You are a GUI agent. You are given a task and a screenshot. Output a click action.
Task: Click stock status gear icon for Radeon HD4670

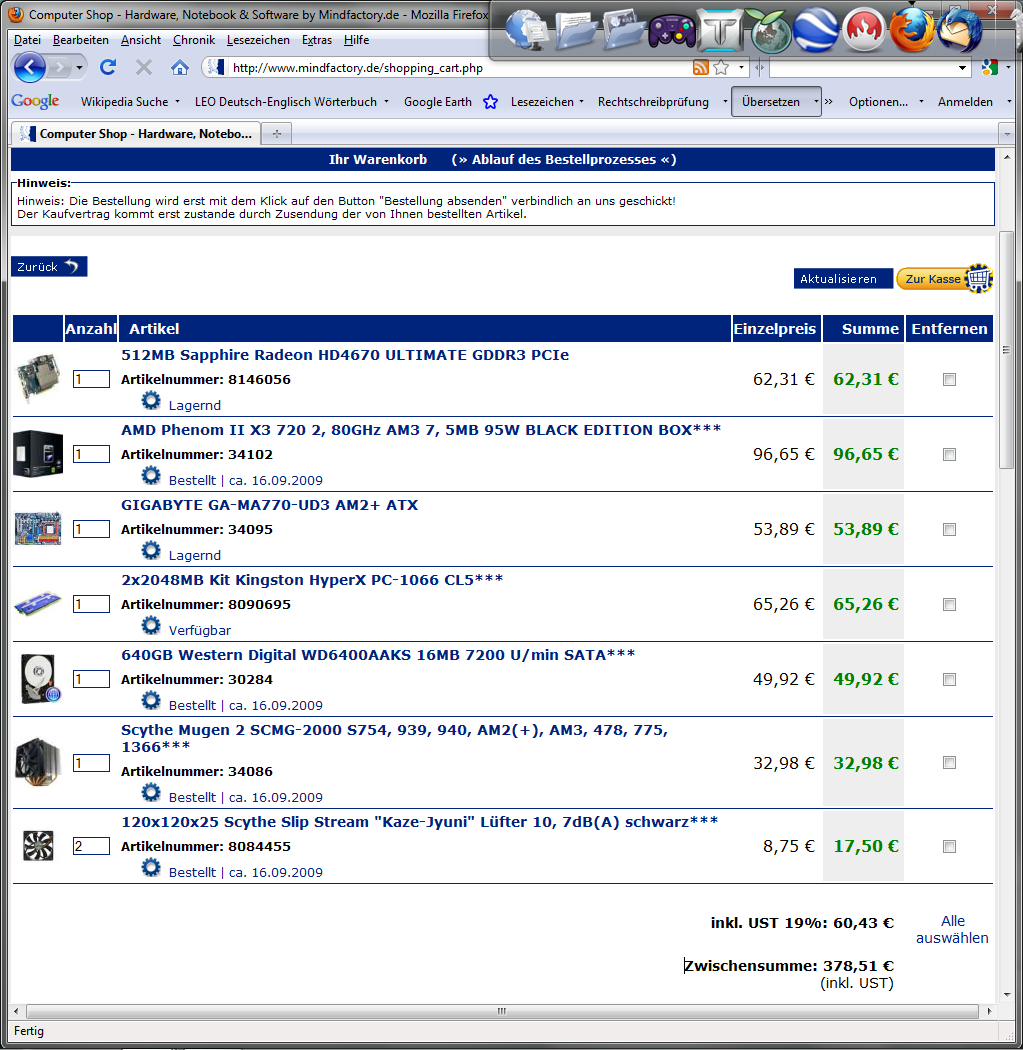point(151,401)
